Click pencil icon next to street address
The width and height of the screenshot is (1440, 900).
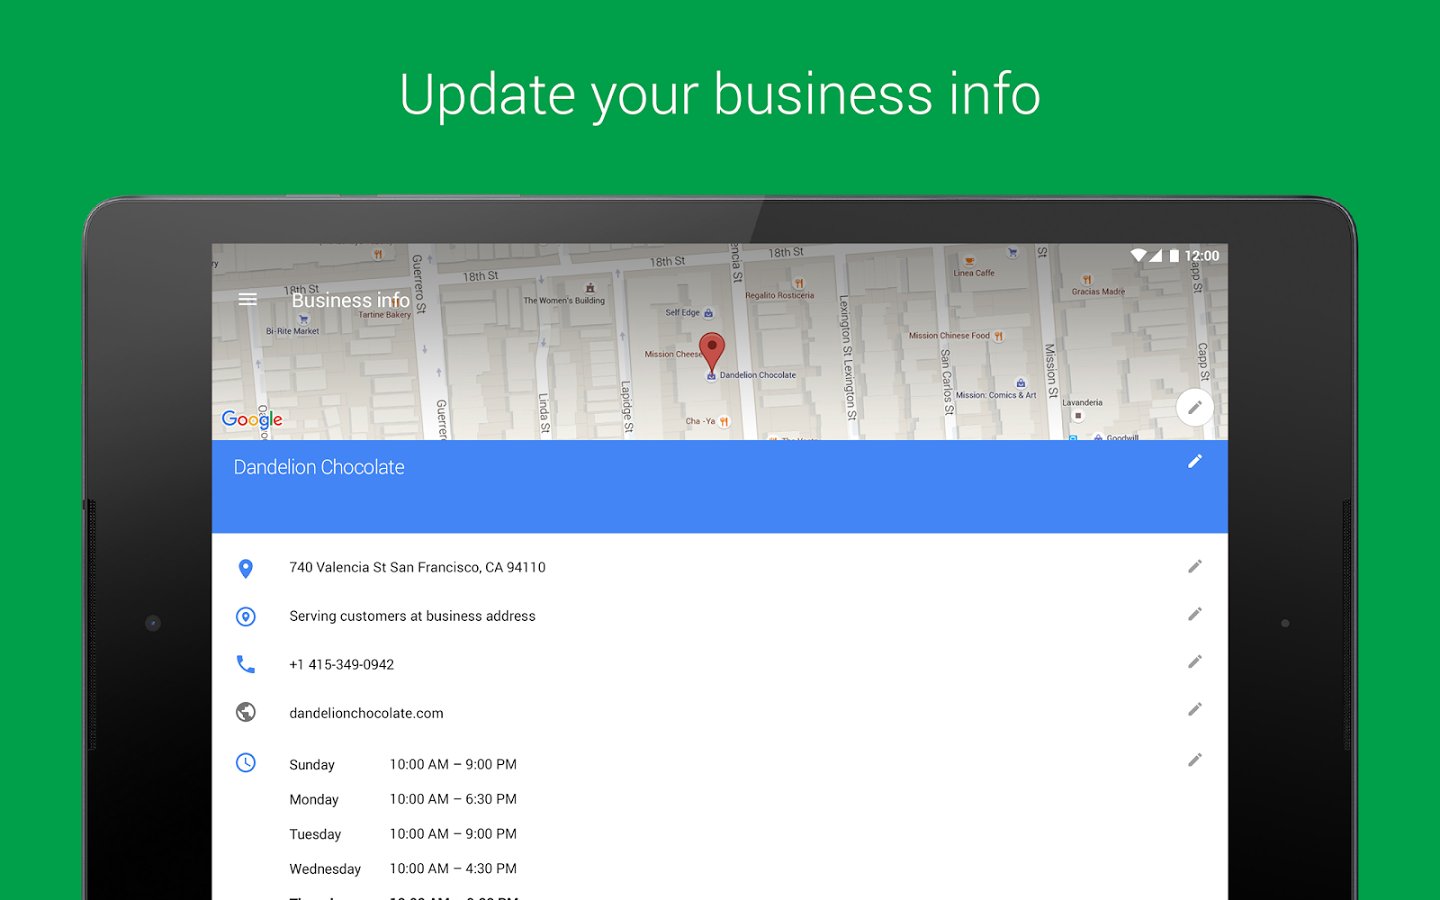pos(1194,567)
